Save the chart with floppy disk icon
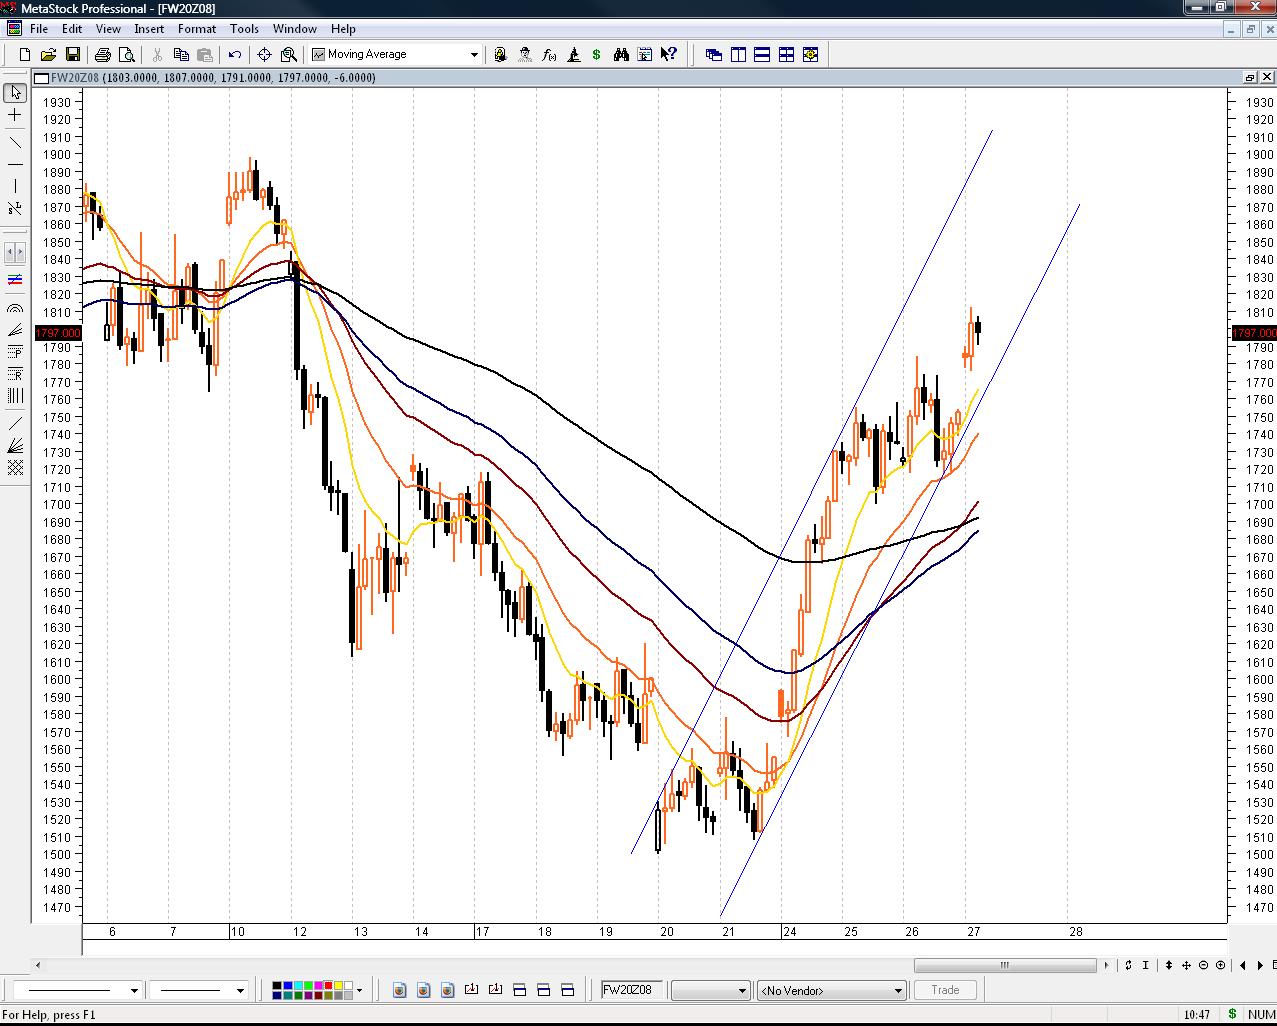This screenshot has height=1026, width=1277. point(73,55)
